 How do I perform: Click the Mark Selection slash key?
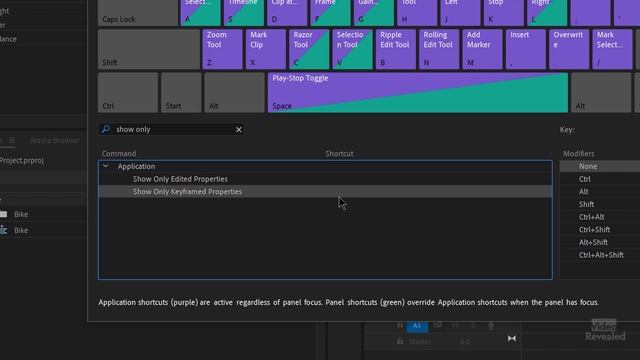(x=612, y=49)
